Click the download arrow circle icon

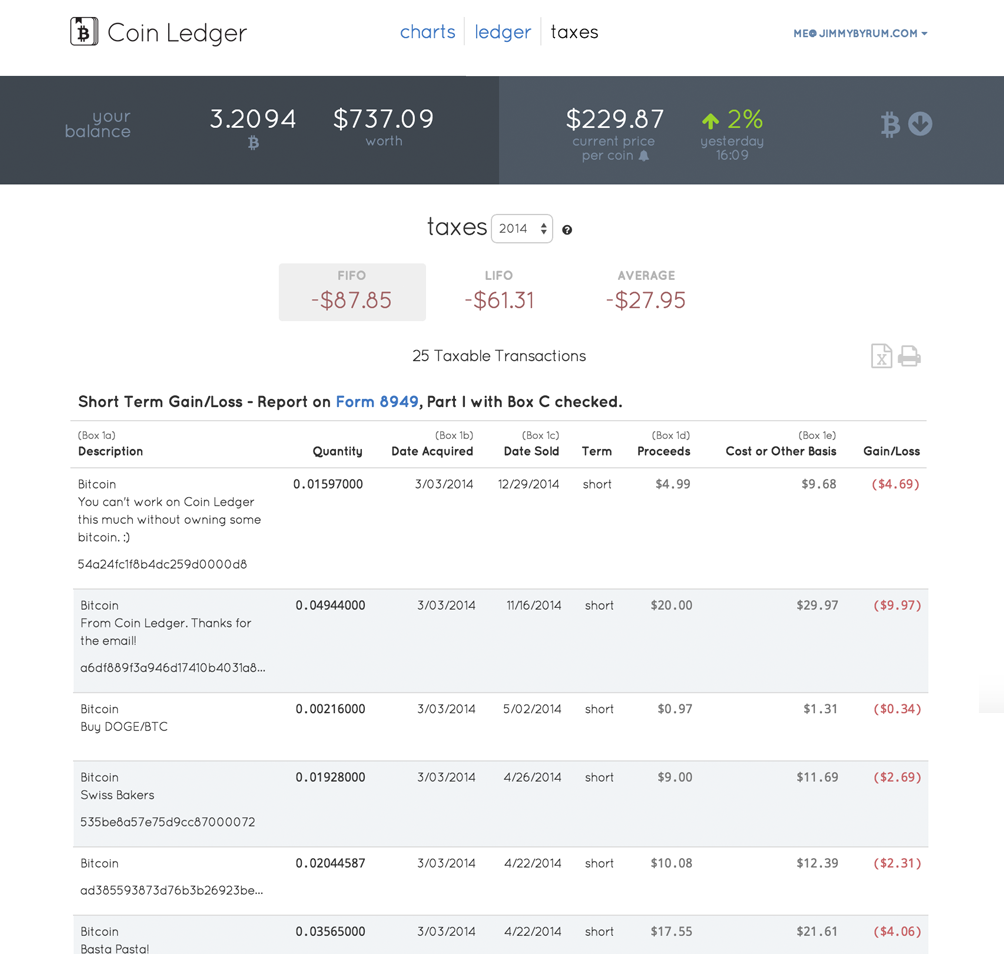tap(920, 124)
